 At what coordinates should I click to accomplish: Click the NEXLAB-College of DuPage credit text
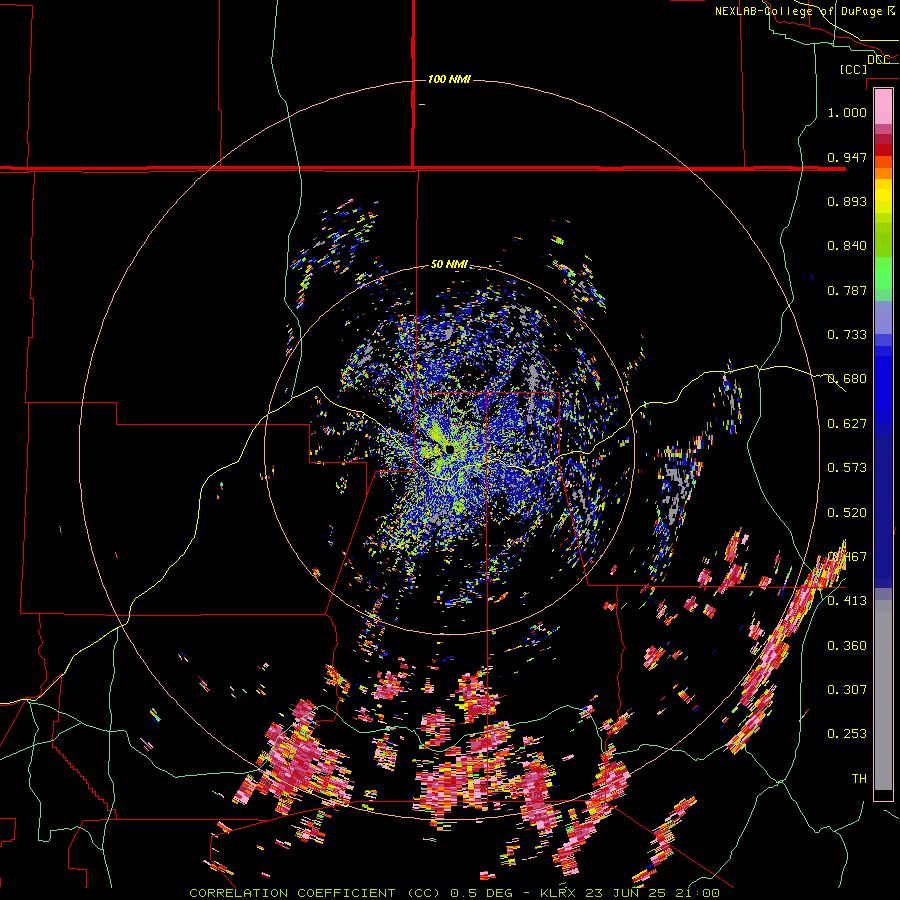[x=805, y=11]
